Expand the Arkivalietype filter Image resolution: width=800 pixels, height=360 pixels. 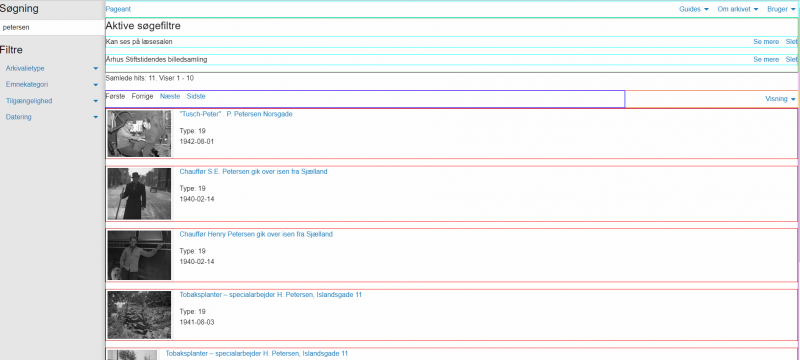click(x=52, y=68)
